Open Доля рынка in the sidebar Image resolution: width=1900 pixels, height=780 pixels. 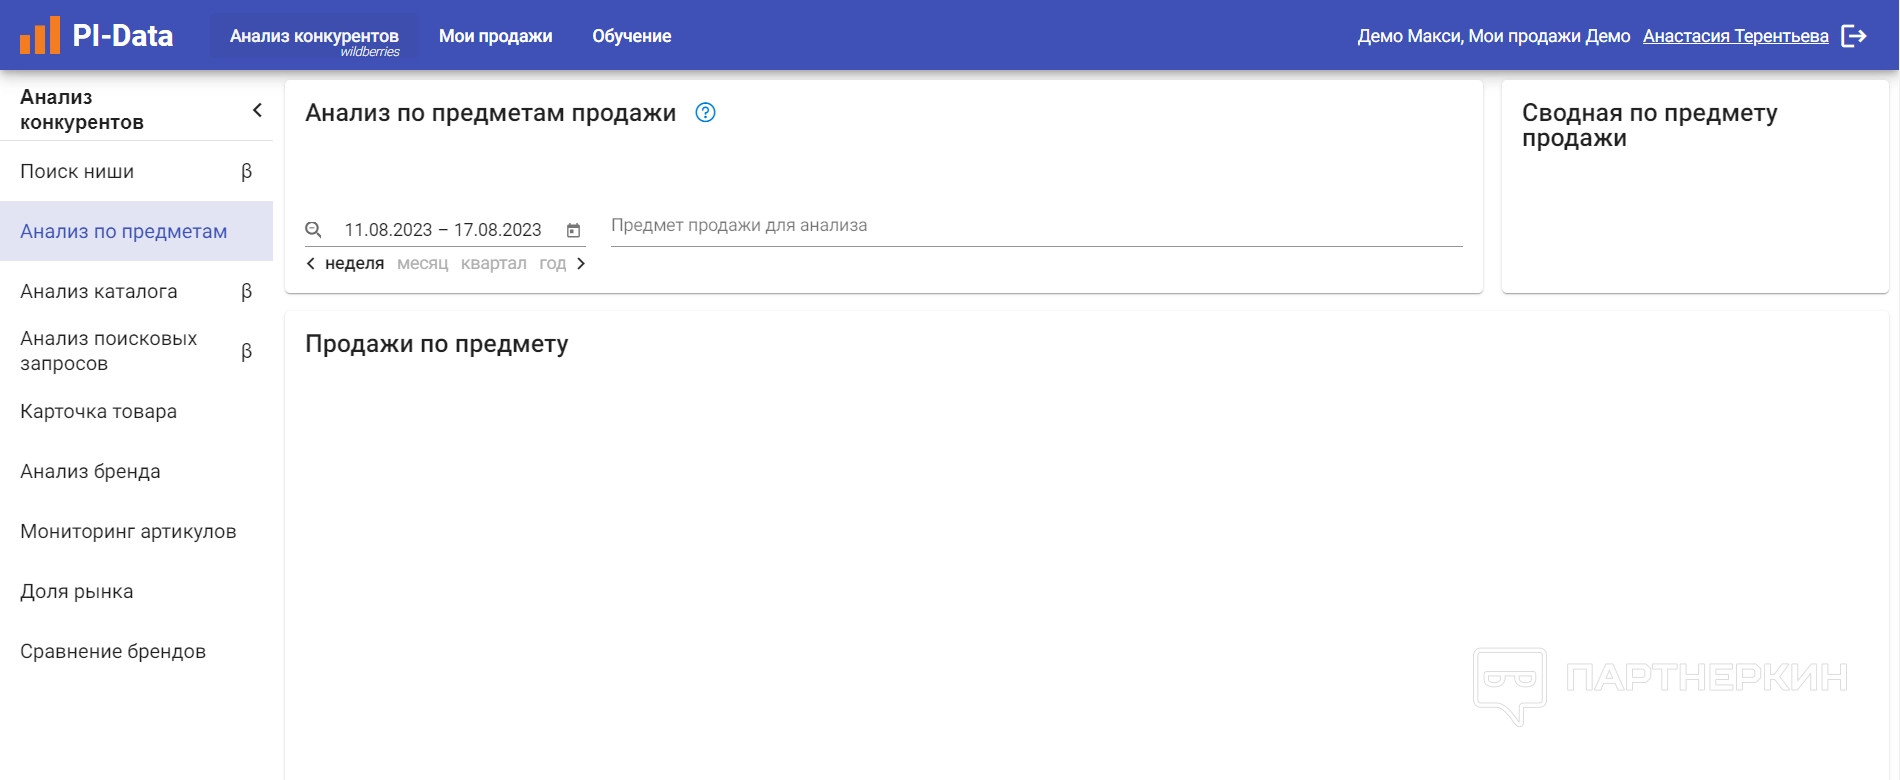[136, 591]
